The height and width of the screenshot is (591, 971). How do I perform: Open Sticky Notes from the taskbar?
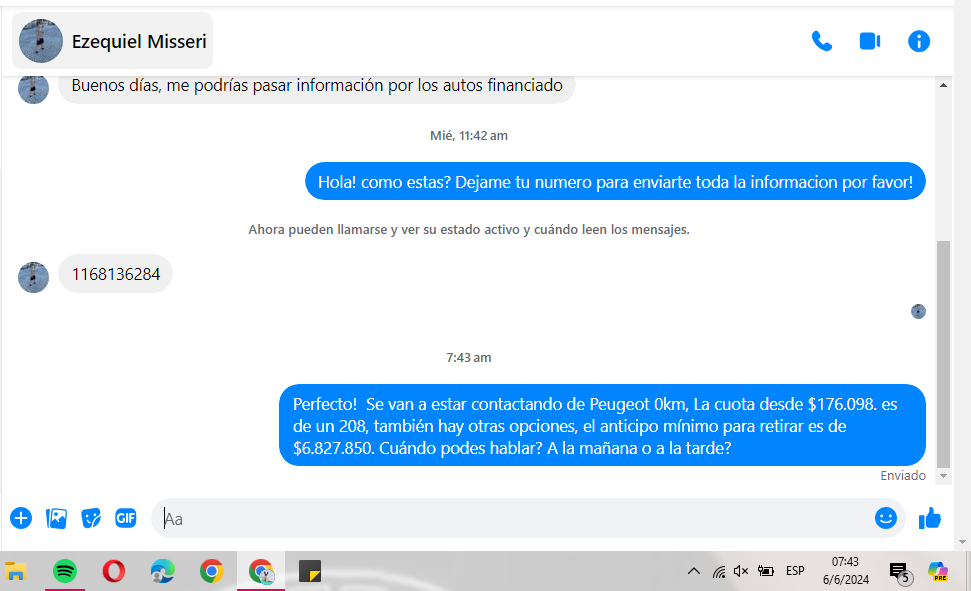pos(310,571)
